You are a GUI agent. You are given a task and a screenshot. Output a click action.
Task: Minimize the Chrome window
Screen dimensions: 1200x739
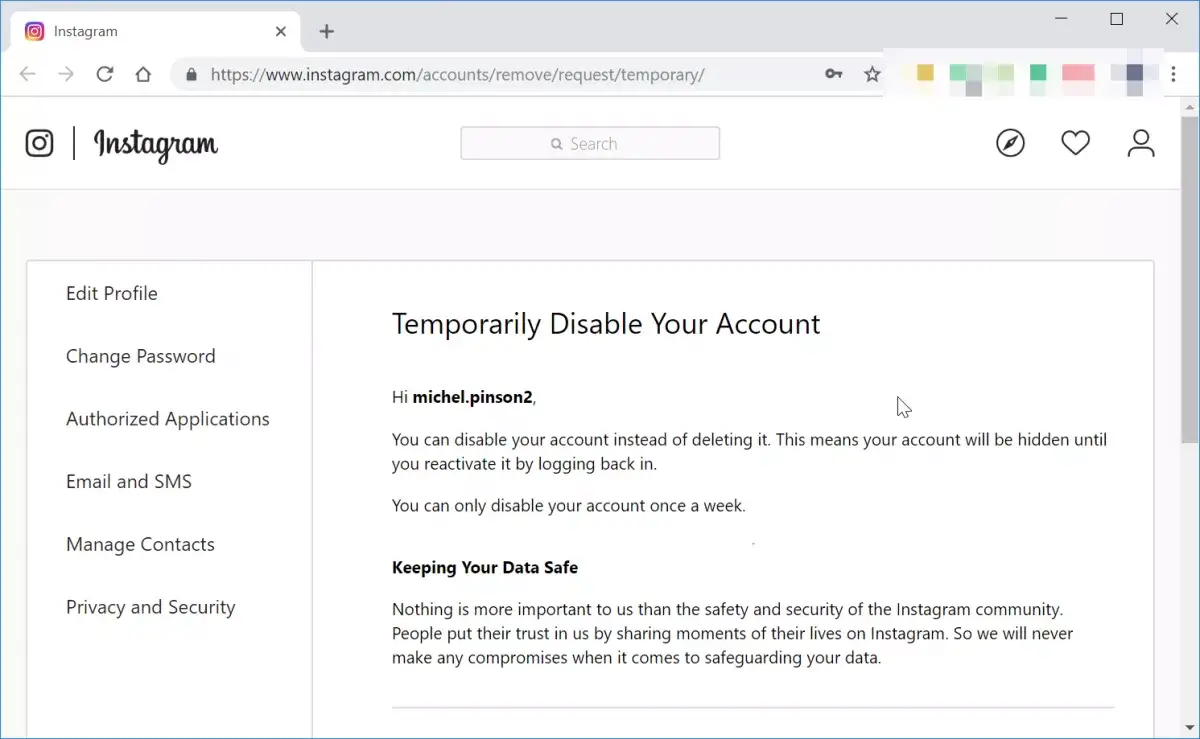point(1062,19)
